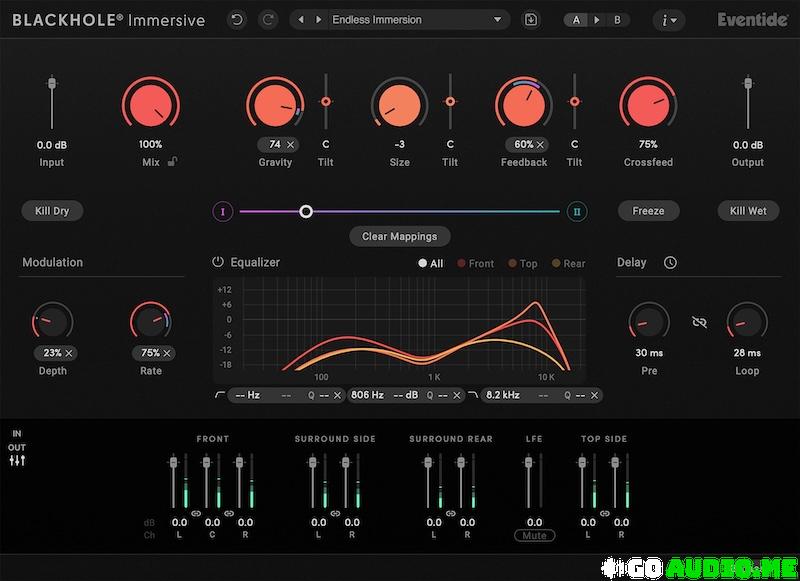This screenshot has height=581, width=800.
Task: Click the Gravity Tilt slider handle
Action: click(326, 102)
